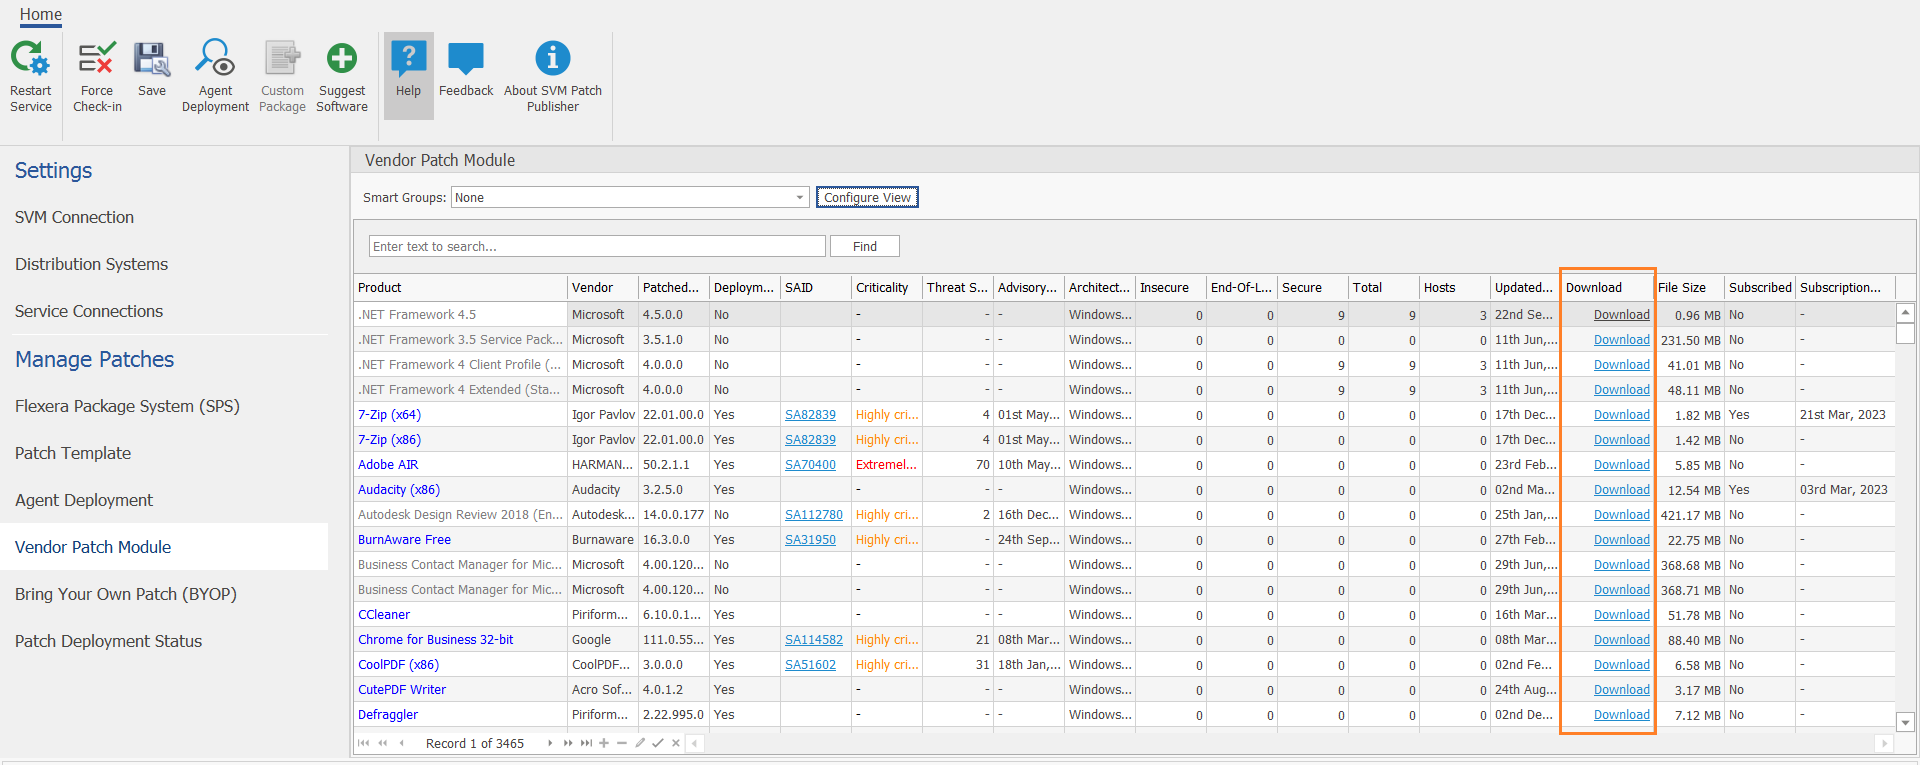Image resolution: width=1920 pixels, height=765 pixels.
Task: Click Download link for Adobe AIR
Action: (1621, 464)
